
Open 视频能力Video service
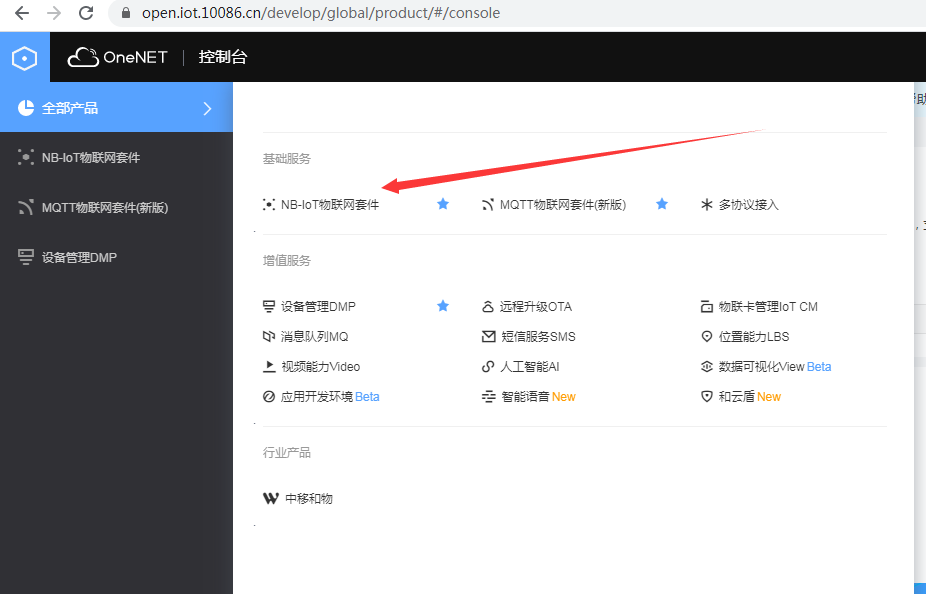[x=321, y=367]
